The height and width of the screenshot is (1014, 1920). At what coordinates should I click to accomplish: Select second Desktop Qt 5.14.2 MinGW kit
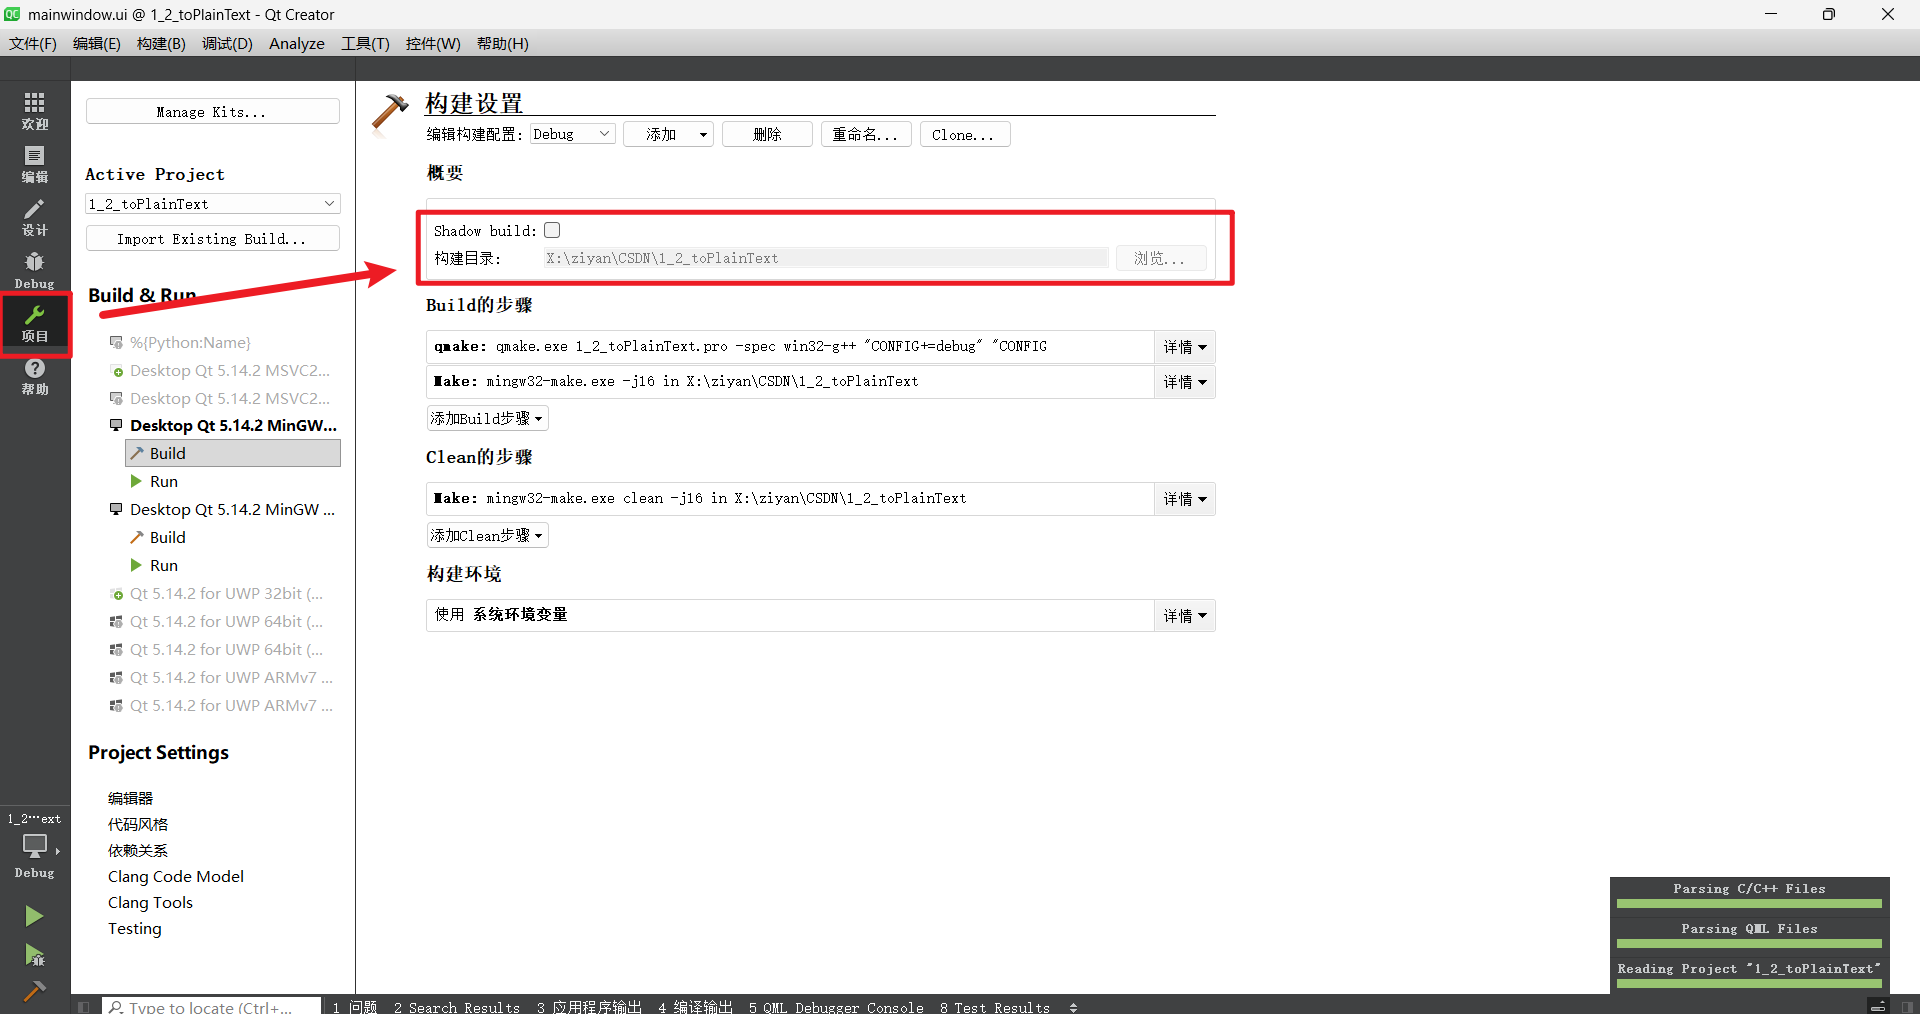pyautogui.click(x=223, y=509)
